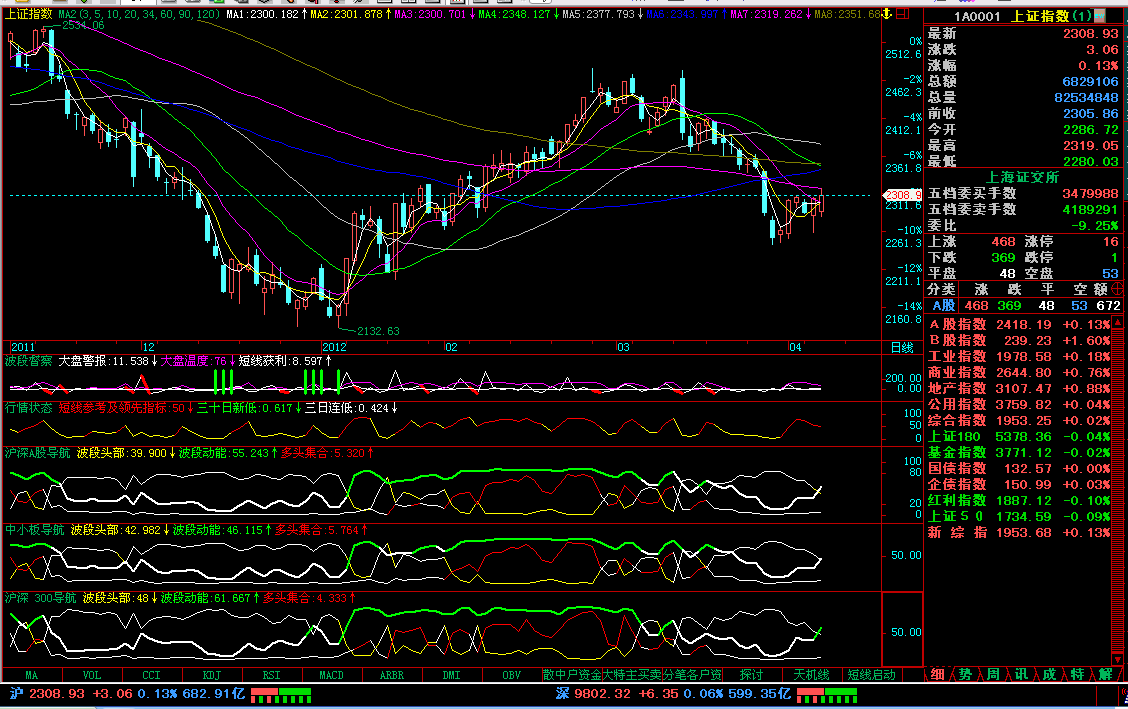Select the VOL indicator tab

point(91,675)
